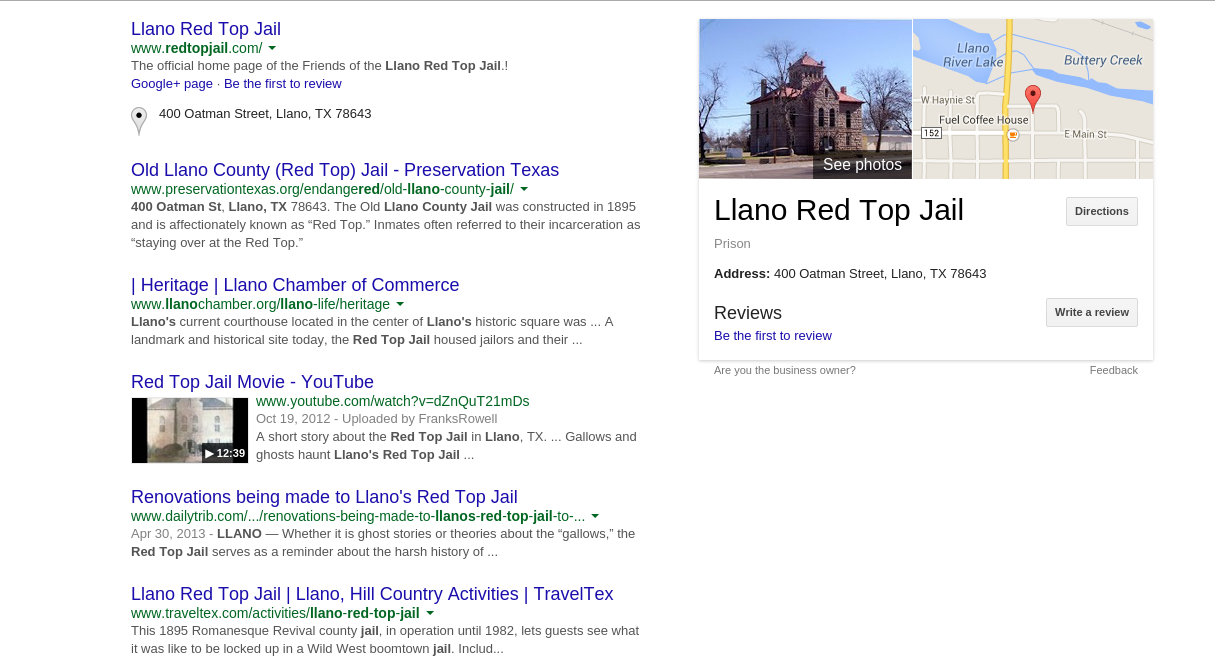Open Heritage Llano Chamber of Commerce result
The width and height of the screenshot is (1215, 658).
295,285
